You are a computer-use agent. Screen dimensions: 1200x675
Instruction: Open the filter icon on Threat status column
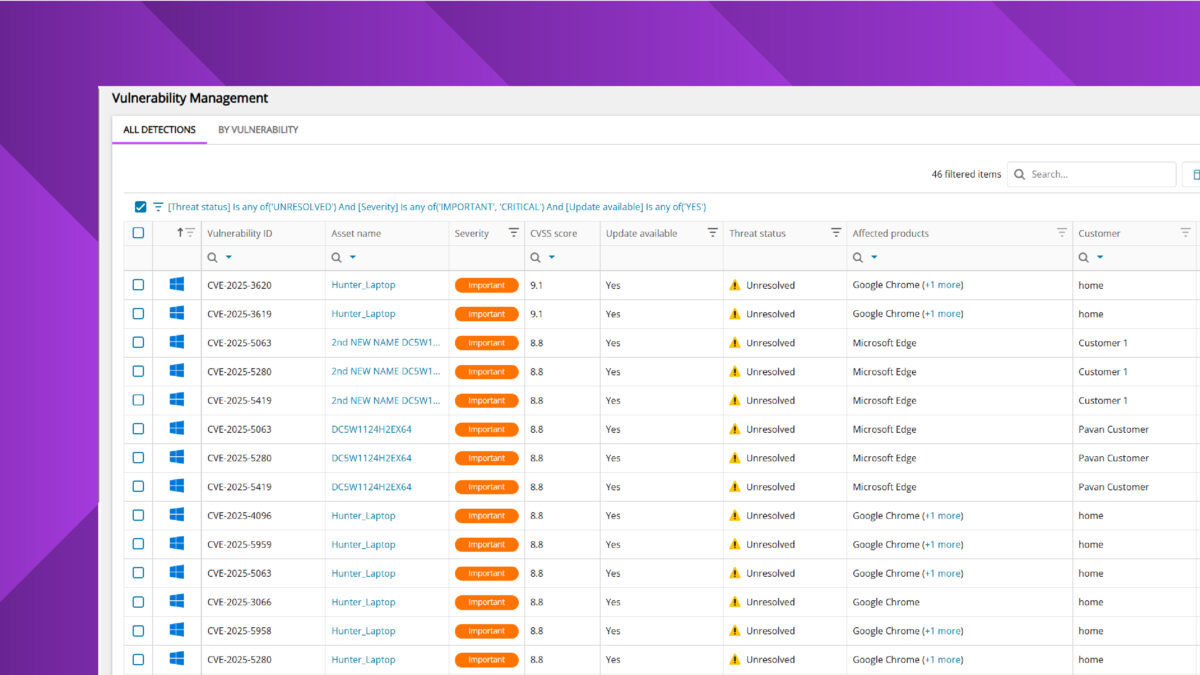click(x=836, y=232)
